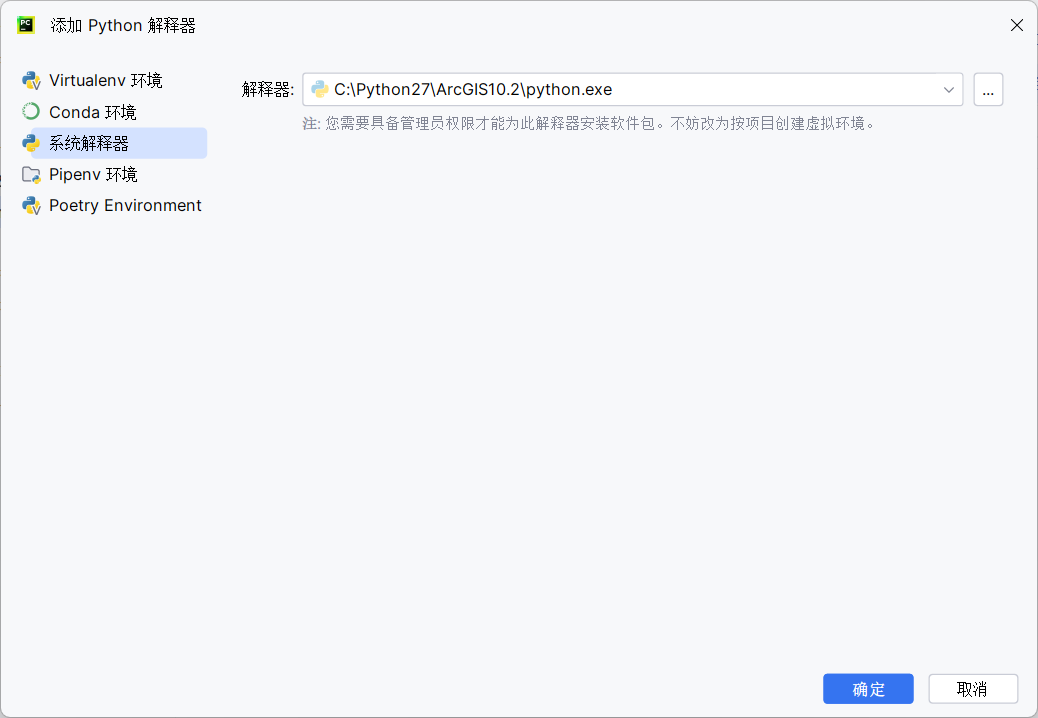Click the system interpreter Python icon

click(31, 143)
